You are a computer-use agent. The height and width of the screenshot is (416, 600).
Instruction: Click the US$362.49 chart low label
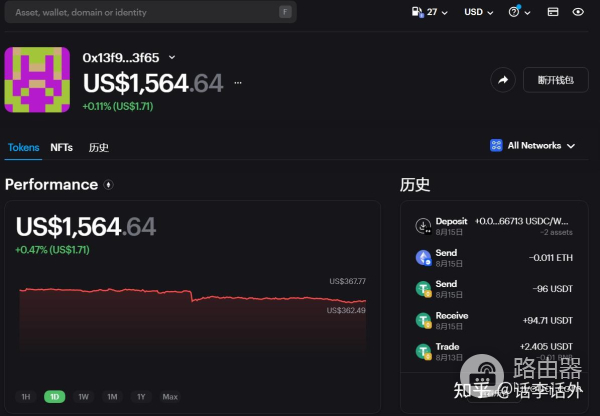click(346, 310)
